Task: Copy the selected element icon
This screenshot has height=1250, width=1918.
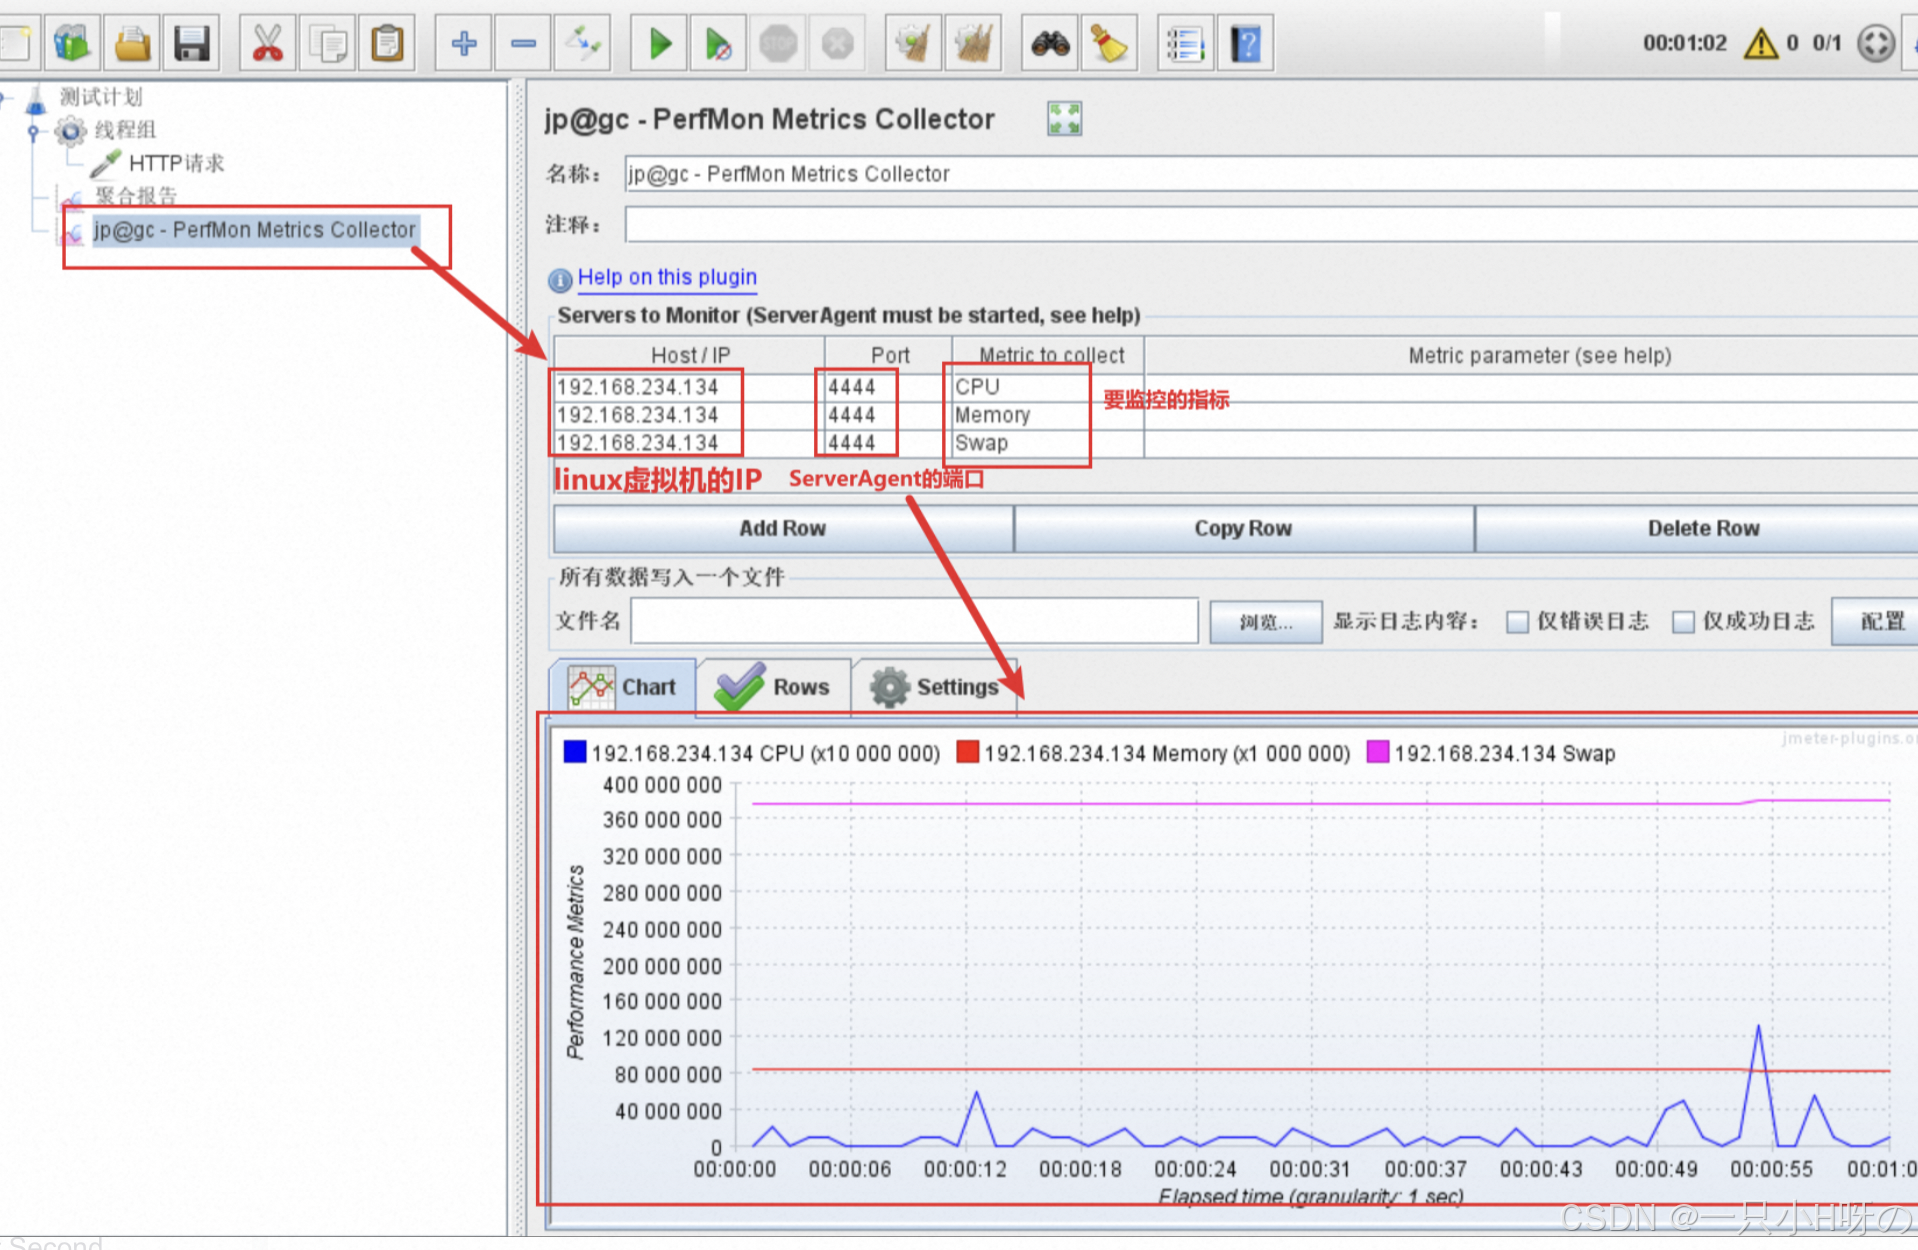Action: (328, 43)
